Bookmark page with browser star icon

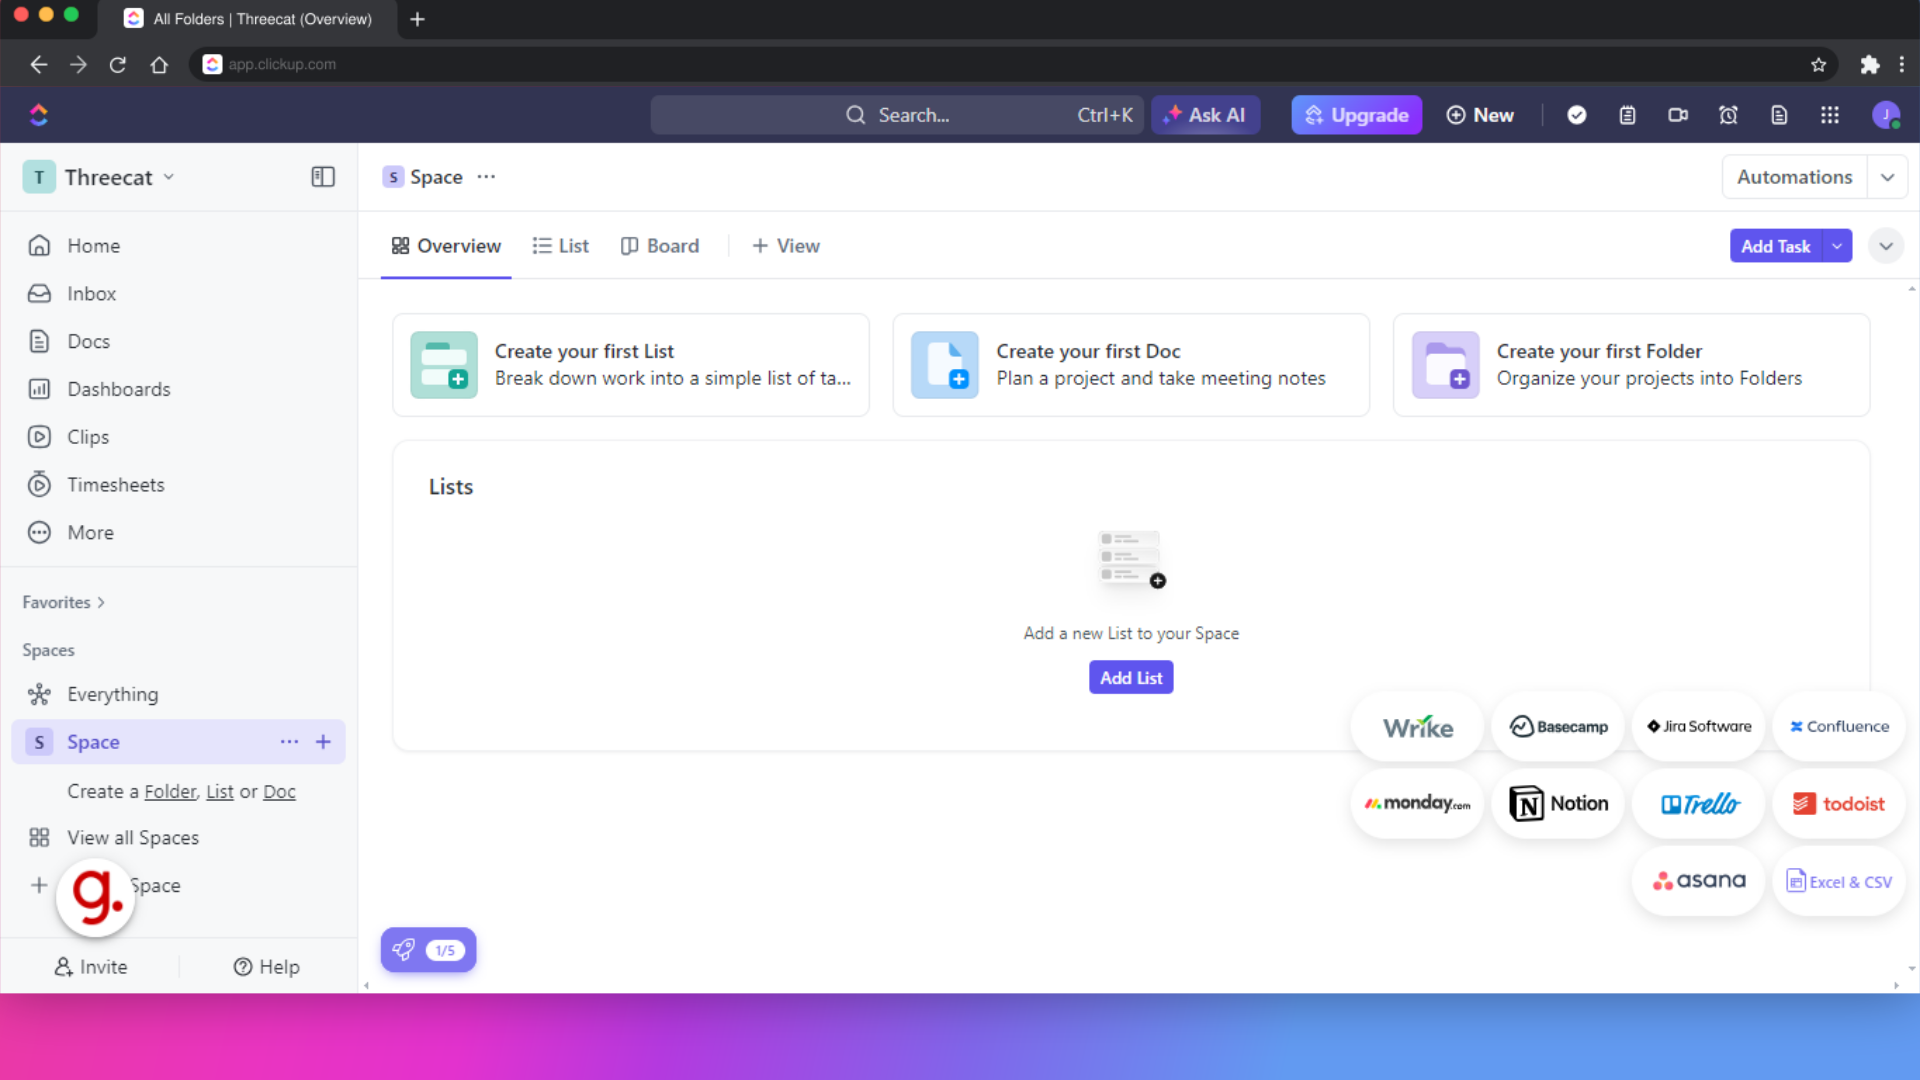(x=1818, y=64)
